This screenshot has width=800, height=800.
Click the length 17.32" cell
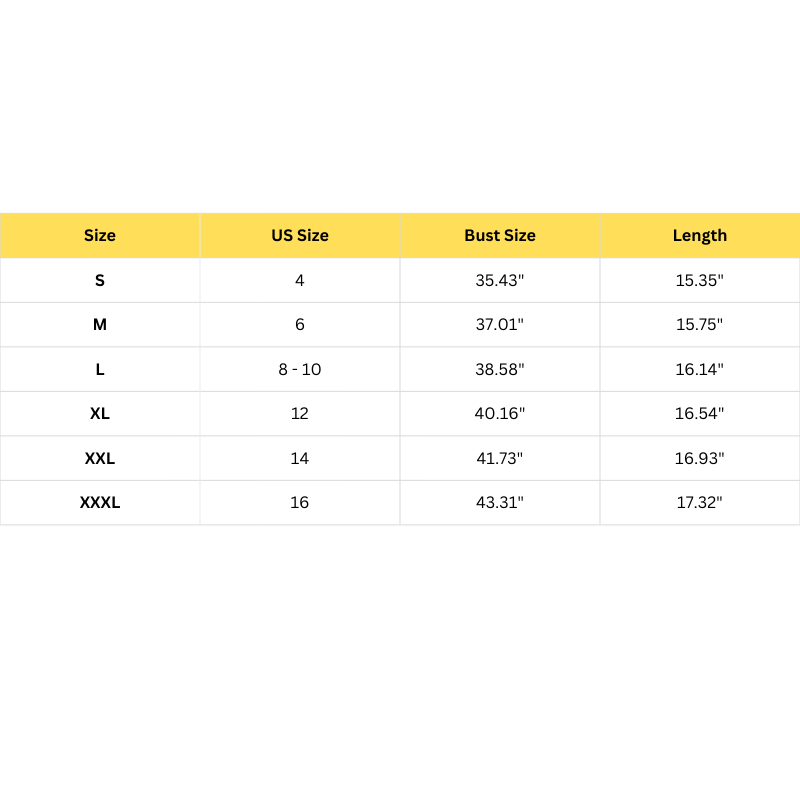click(x=700, y=503)
